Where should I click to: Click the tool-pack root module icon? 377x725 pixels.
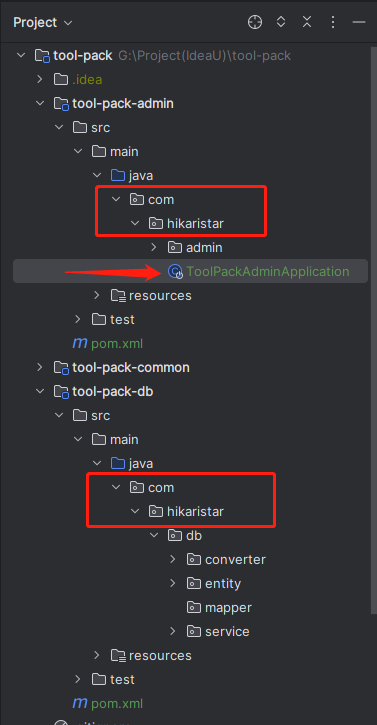[42, 56]
